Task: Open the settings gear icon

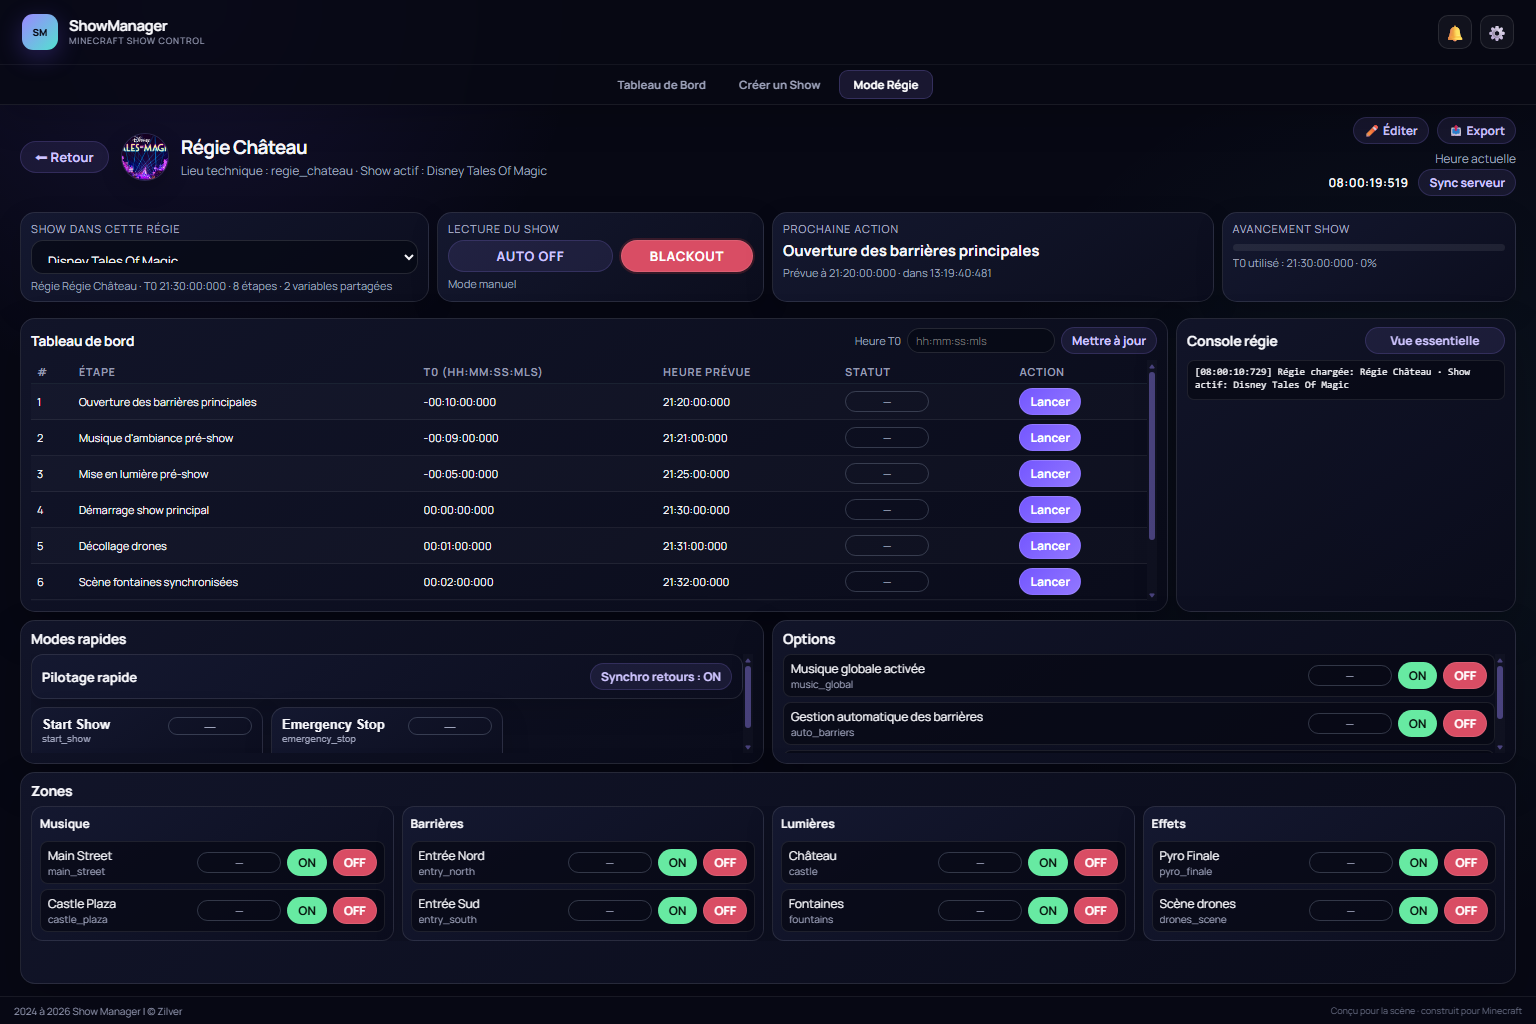Action: 1497,33
